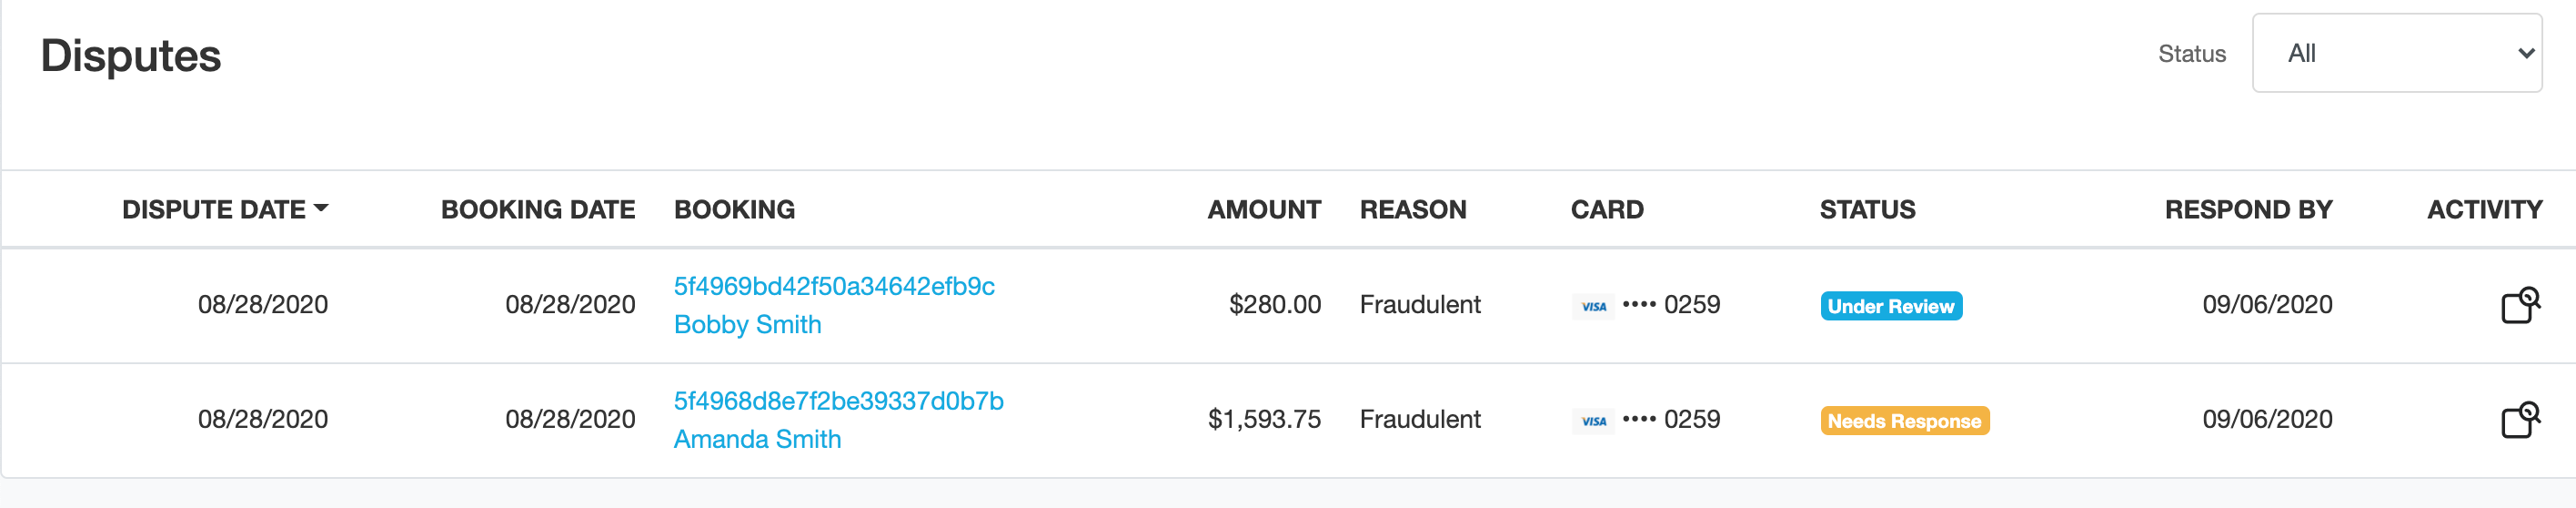This screenshot has height=508, width=2576.
Task: Open Bobby Smith customer link
Action: 747,325
